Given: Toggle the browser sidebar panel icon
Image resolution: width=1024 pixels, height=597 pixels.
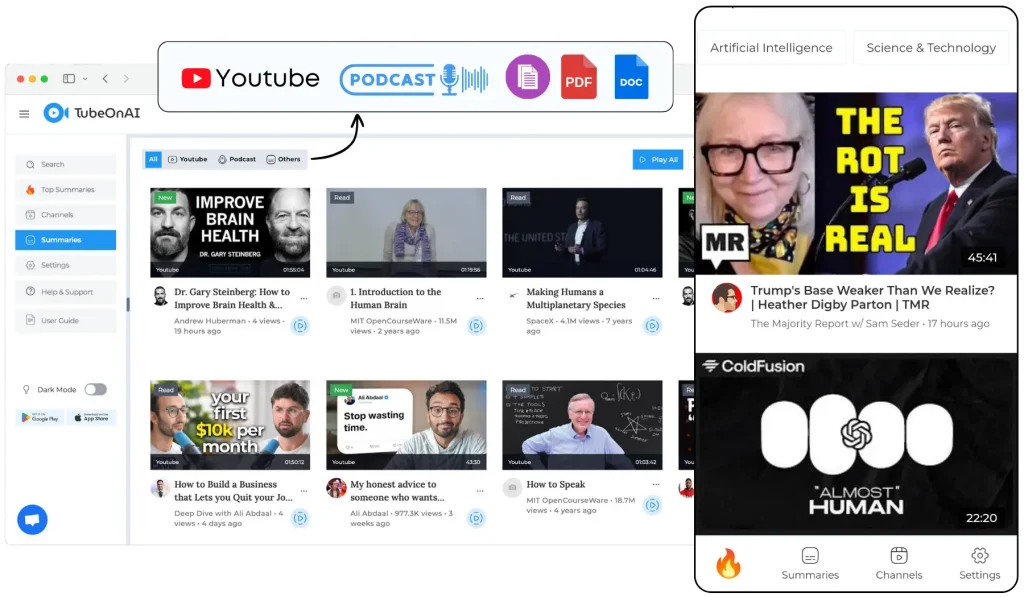Looking at the screenshot, I should point(69,78).
